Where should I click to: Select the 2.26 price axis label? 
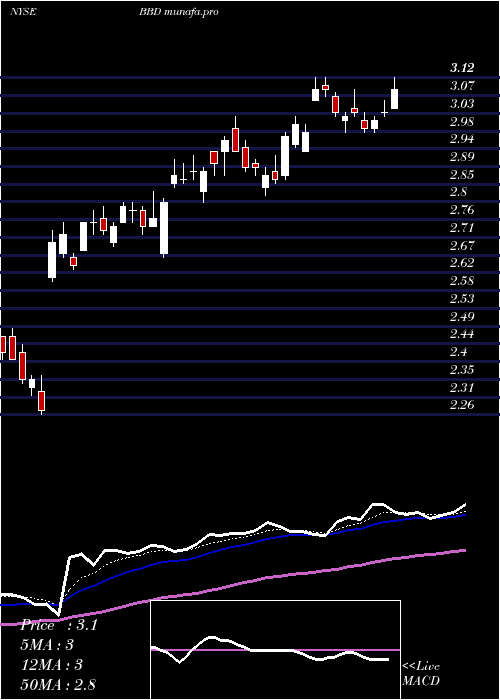(x=462, y=404)
